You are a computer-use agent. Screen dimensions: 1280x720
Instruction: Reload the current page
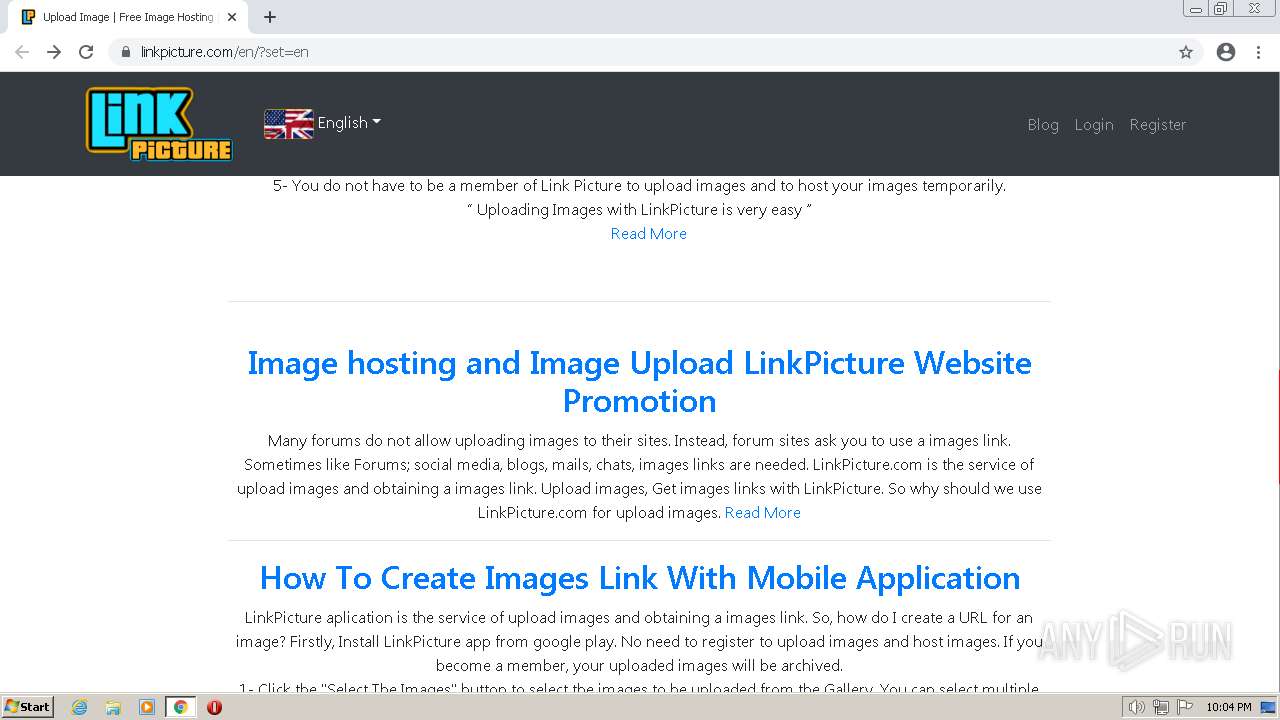(86, 52)
